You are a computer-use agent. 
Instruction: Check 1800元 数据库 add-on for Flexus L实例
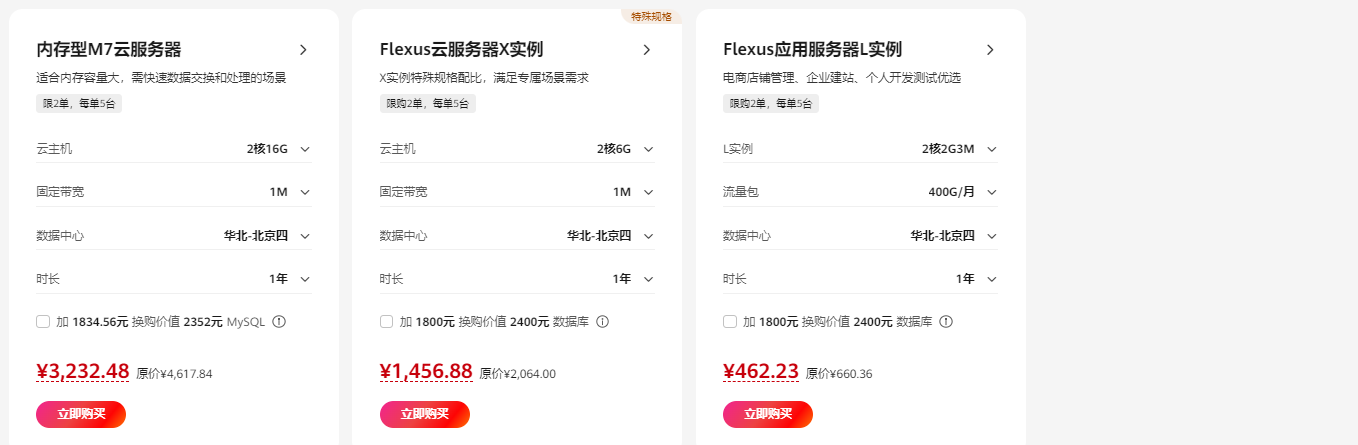pyautogui.click(x=730, y=322)
